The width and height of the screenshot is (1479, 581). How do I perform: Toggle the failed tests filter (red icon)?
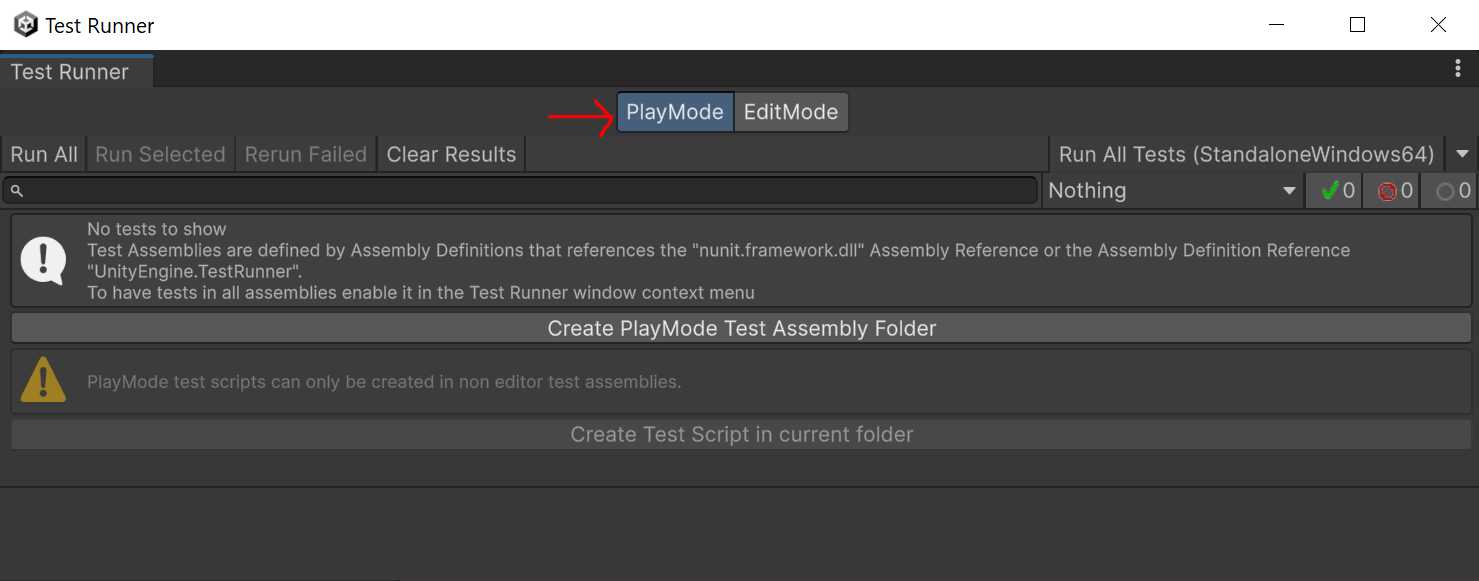point(1391,190)
